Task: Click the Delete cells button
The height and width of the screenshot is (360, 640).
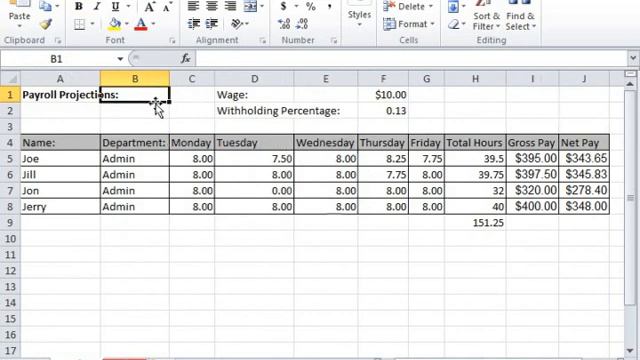Action: [x=408, y=6]
